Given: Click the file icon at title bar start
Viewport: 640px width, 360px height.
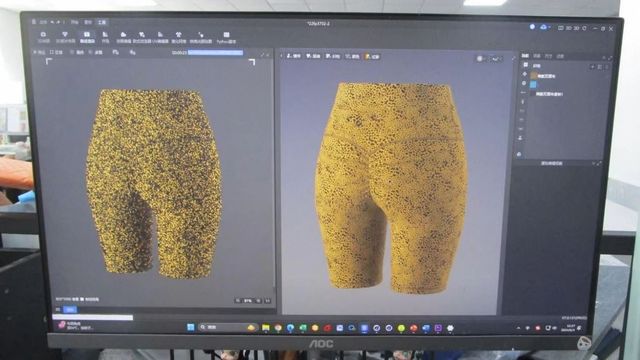Looking at the screenshot, I should pos(34,22).
